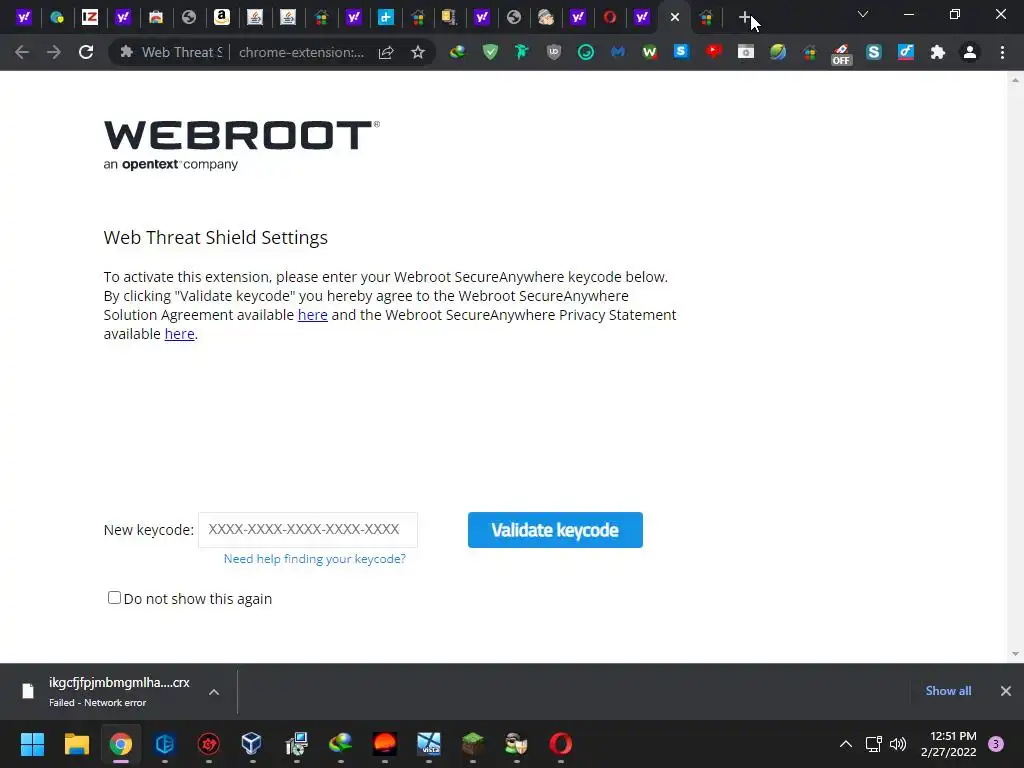Image resolution: width=1024 pixels, height=768 pixels.
Task: Open VirtualBox from the taskbar
Action: pos(251,744)
